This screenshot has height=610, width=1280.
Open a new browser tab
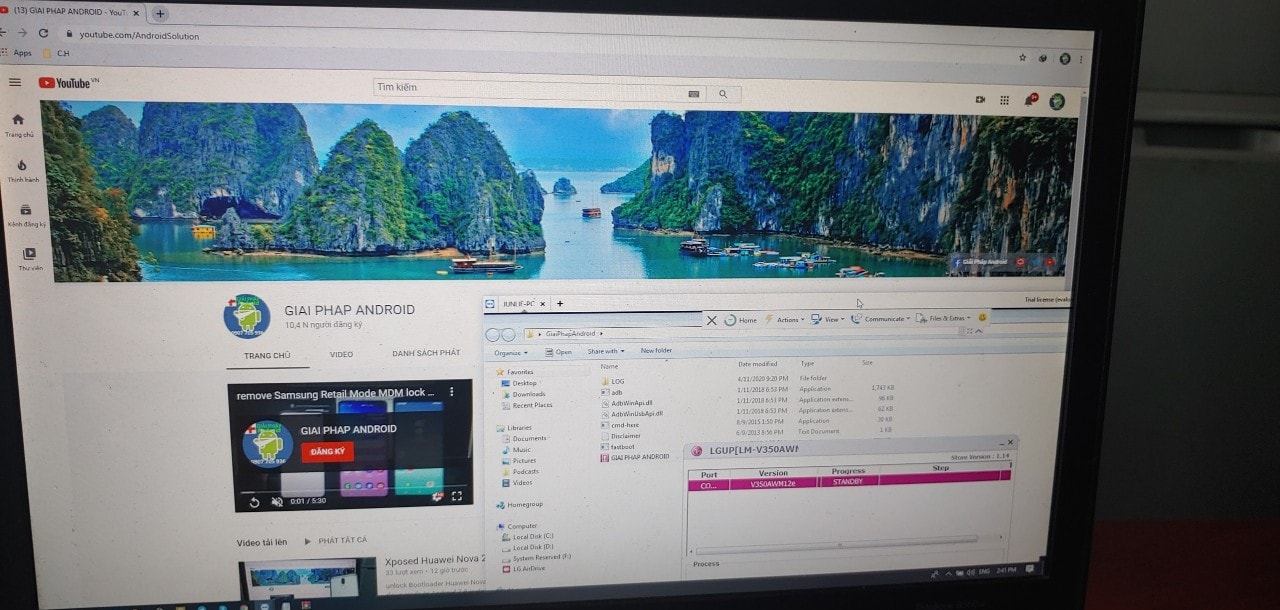pyautogui.click(x=160, y=14)
